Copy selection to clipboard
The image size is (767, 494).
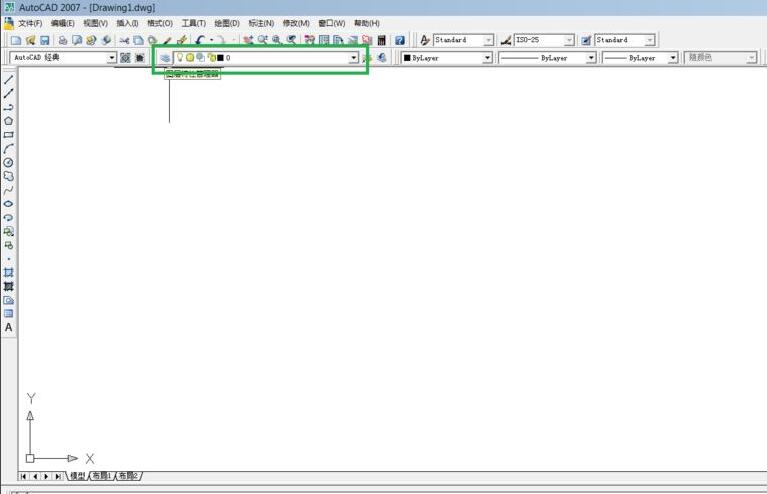138,40
